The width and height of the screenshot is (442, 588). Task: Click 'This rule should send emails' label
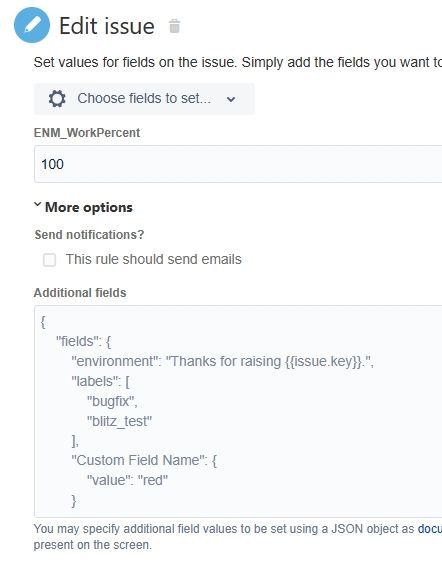point(154,260)
